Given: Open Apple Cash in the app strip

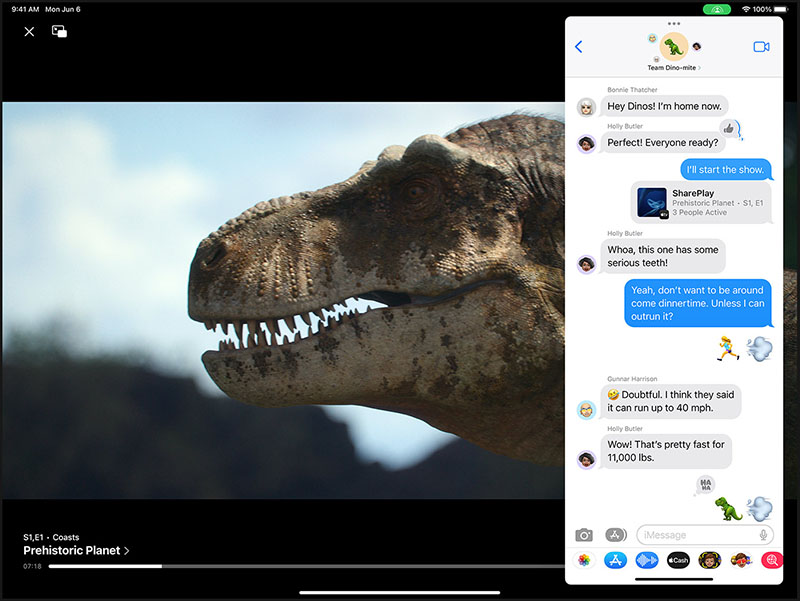Looking at the screenshot, I should pyautogui.click(x=678, y=560).
